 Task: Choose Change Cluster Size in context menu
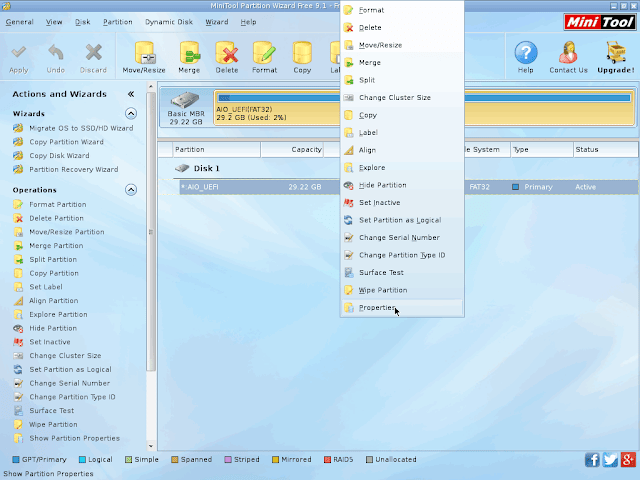[402, 98]
